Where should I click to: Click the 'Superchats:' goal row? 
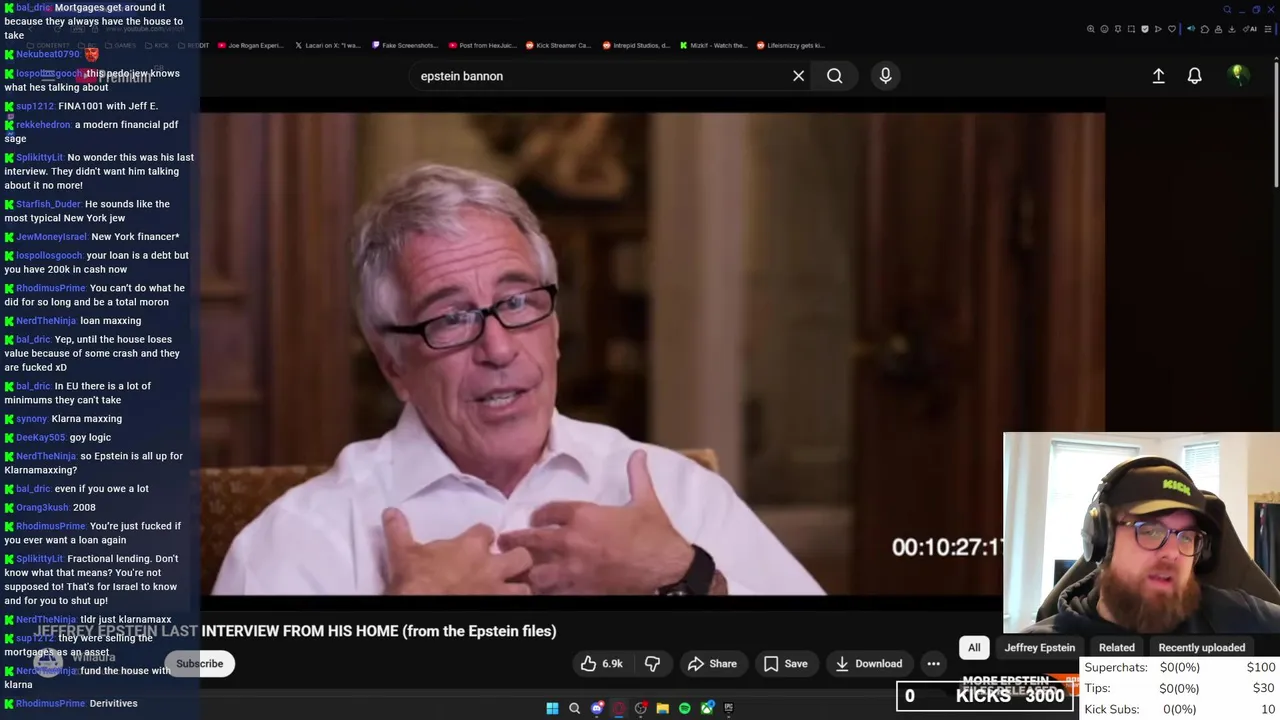pyautogui.click(x=1179, y=667)
